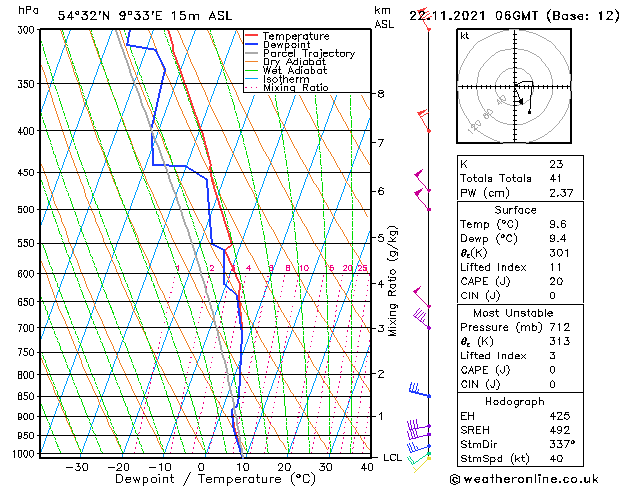The image size is (629, 486).
Task: Click the hodograph polar plot
Action: point(514,86)
